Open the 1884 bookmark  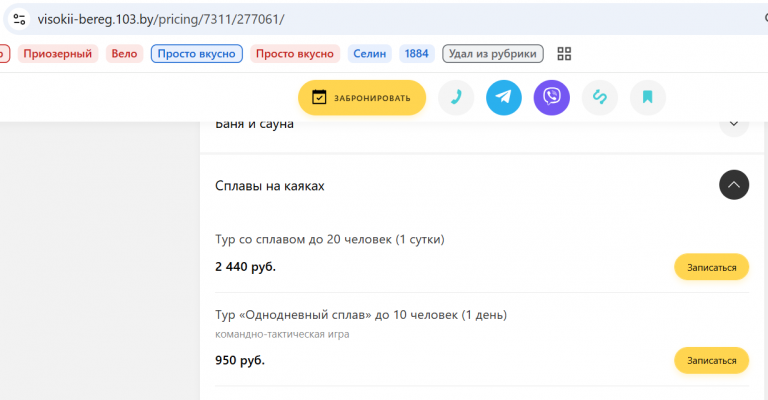[417, 54]
